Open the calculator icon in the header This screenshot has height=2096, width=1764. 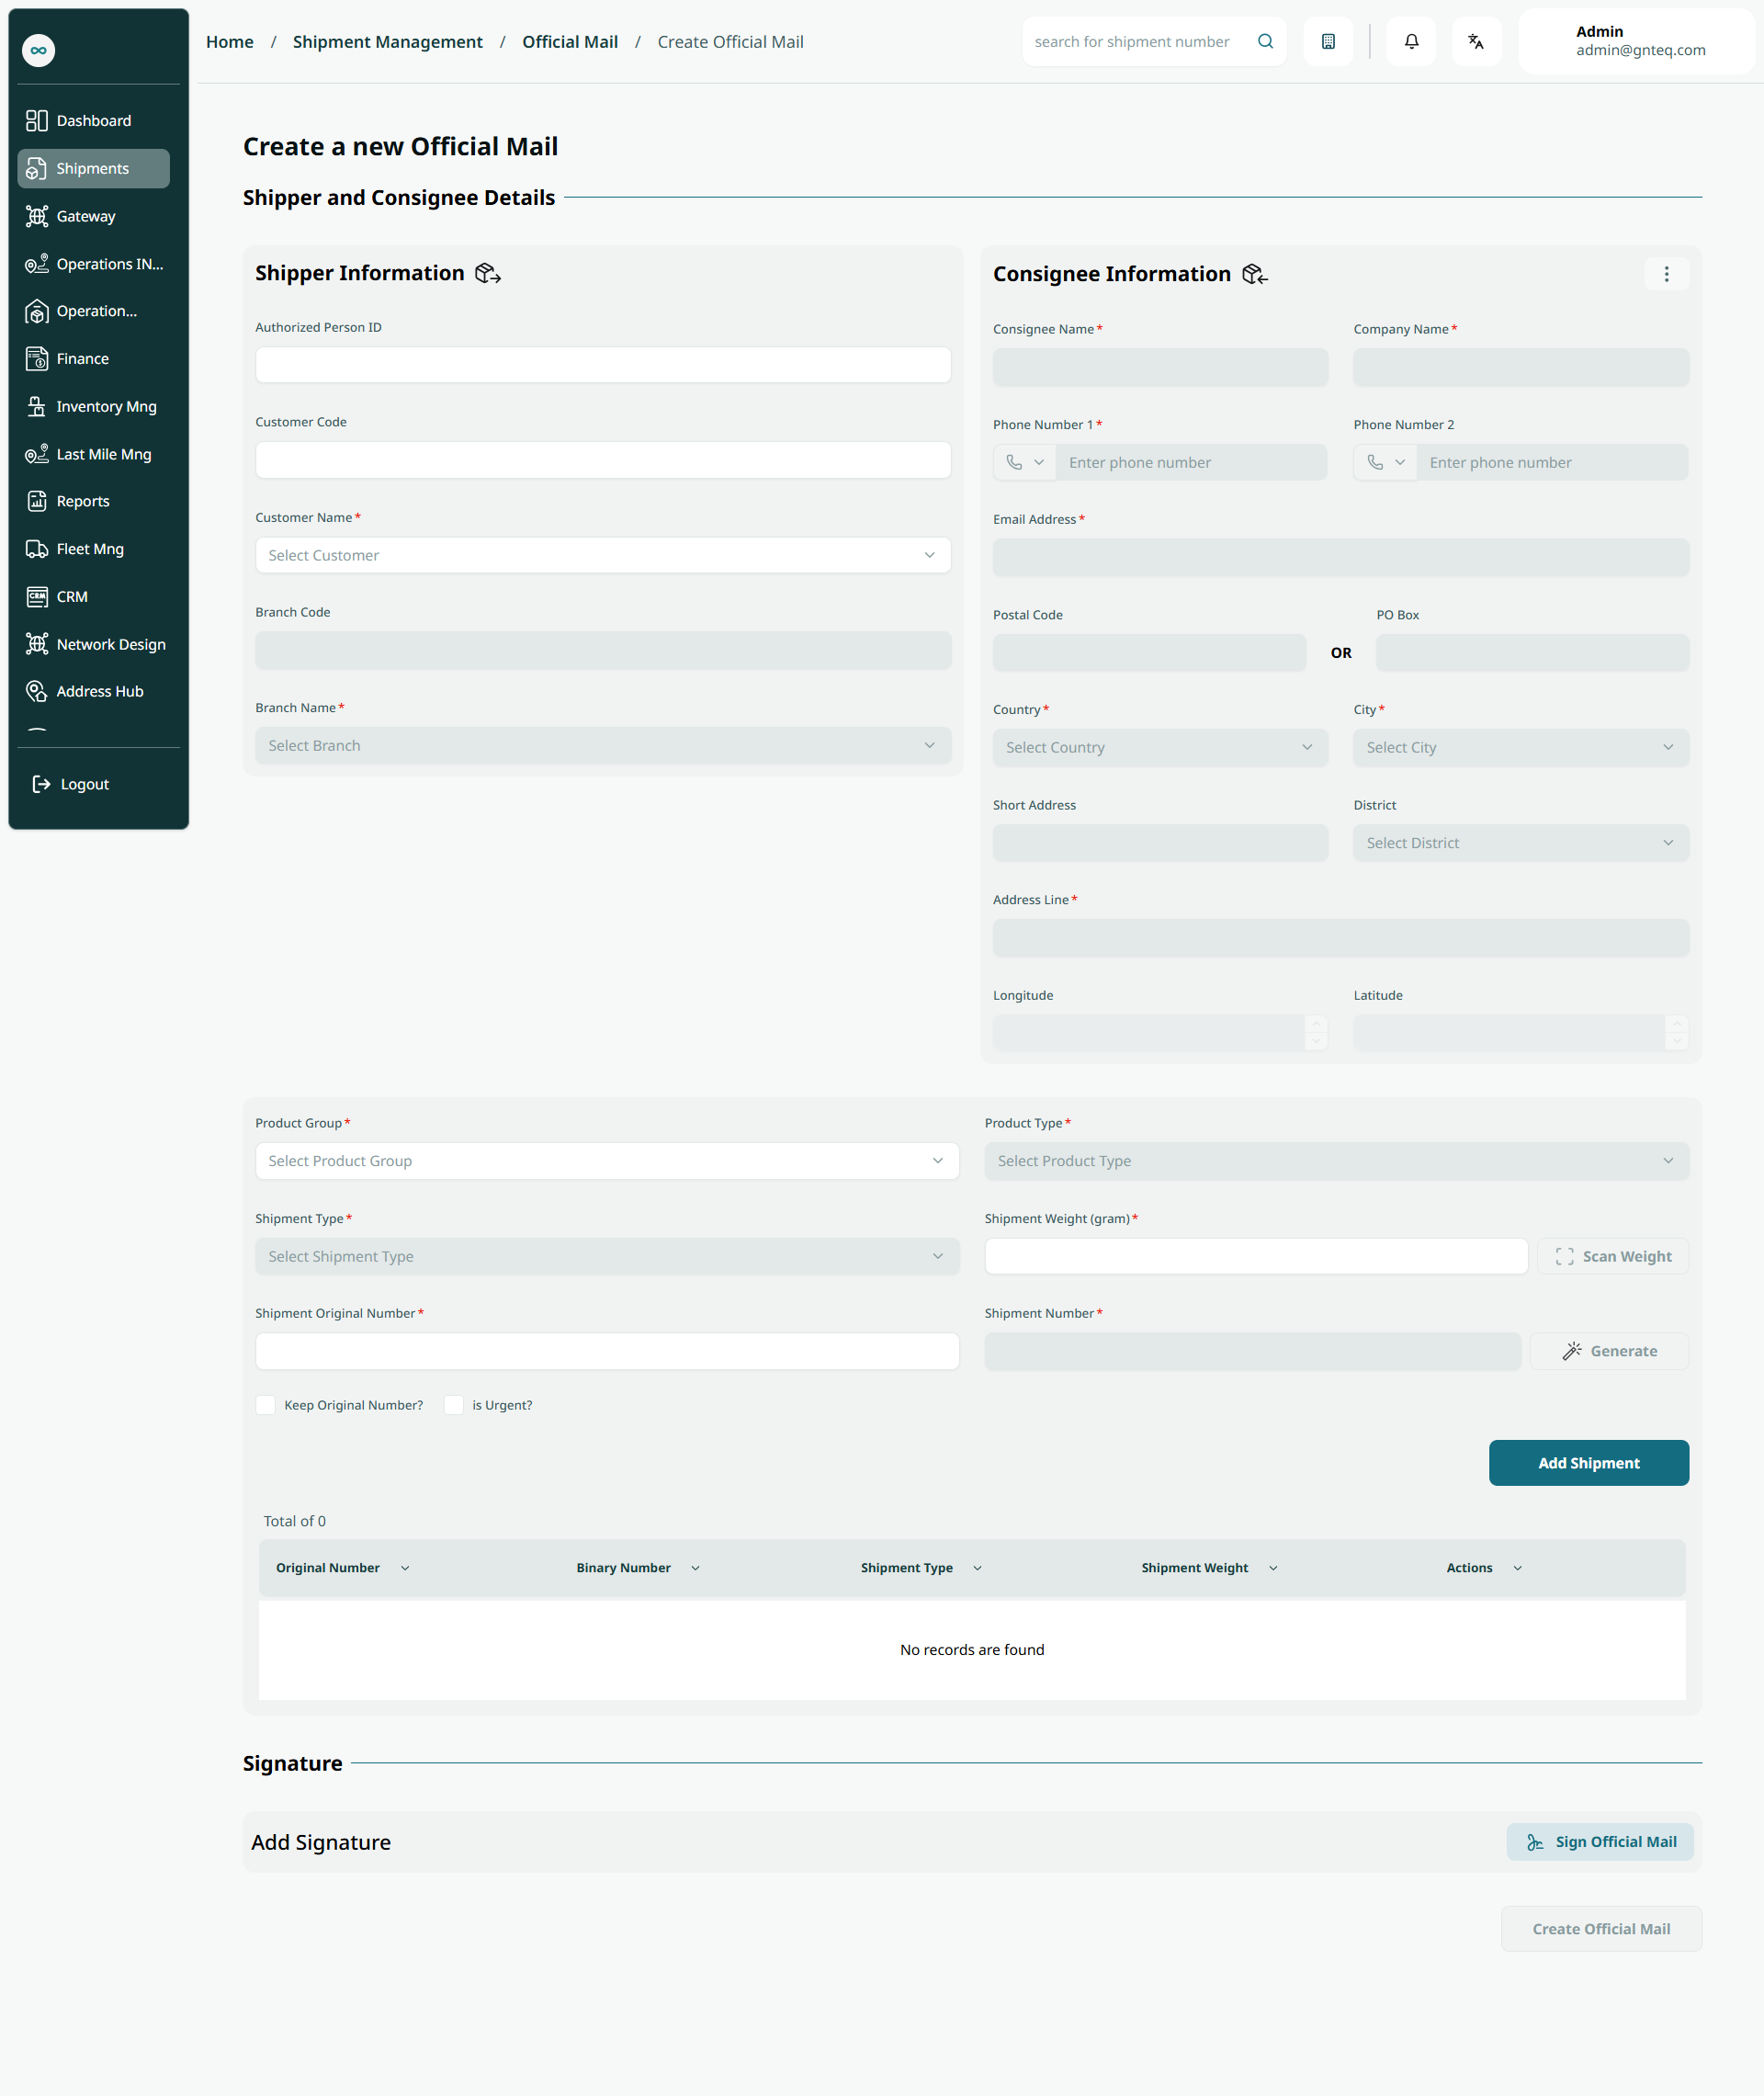(x=1328, y=41)
